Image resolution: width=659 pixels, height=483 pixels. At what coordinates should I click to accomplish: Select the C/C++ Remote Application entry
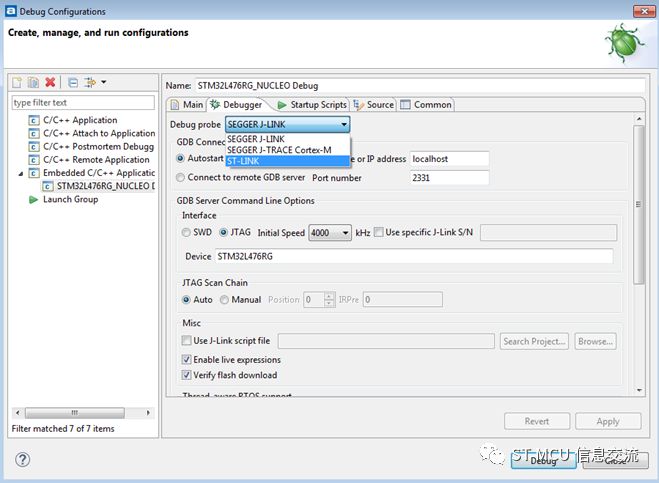coord(96,160)
